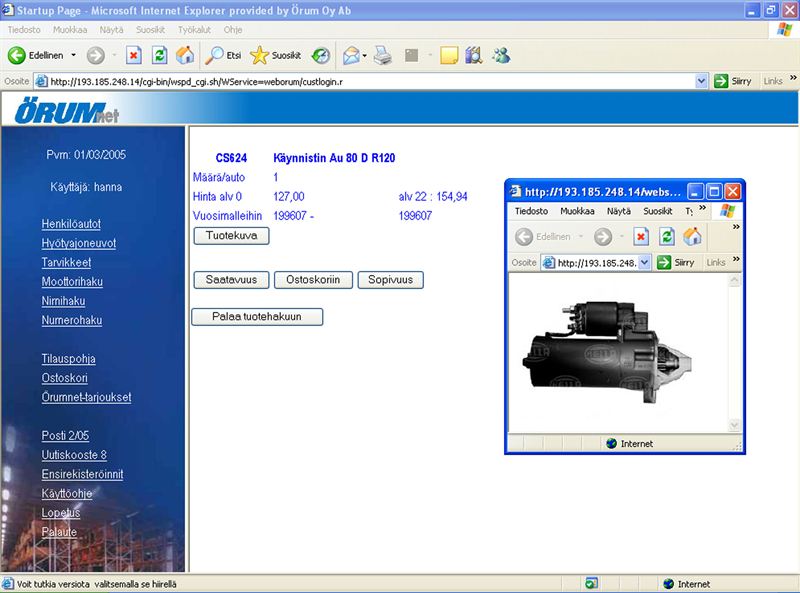This screenshot has height=593, width=800.
Task: Open Etsi search from the main toolbar
Action: pyautogui.click(x=223, y=55)
